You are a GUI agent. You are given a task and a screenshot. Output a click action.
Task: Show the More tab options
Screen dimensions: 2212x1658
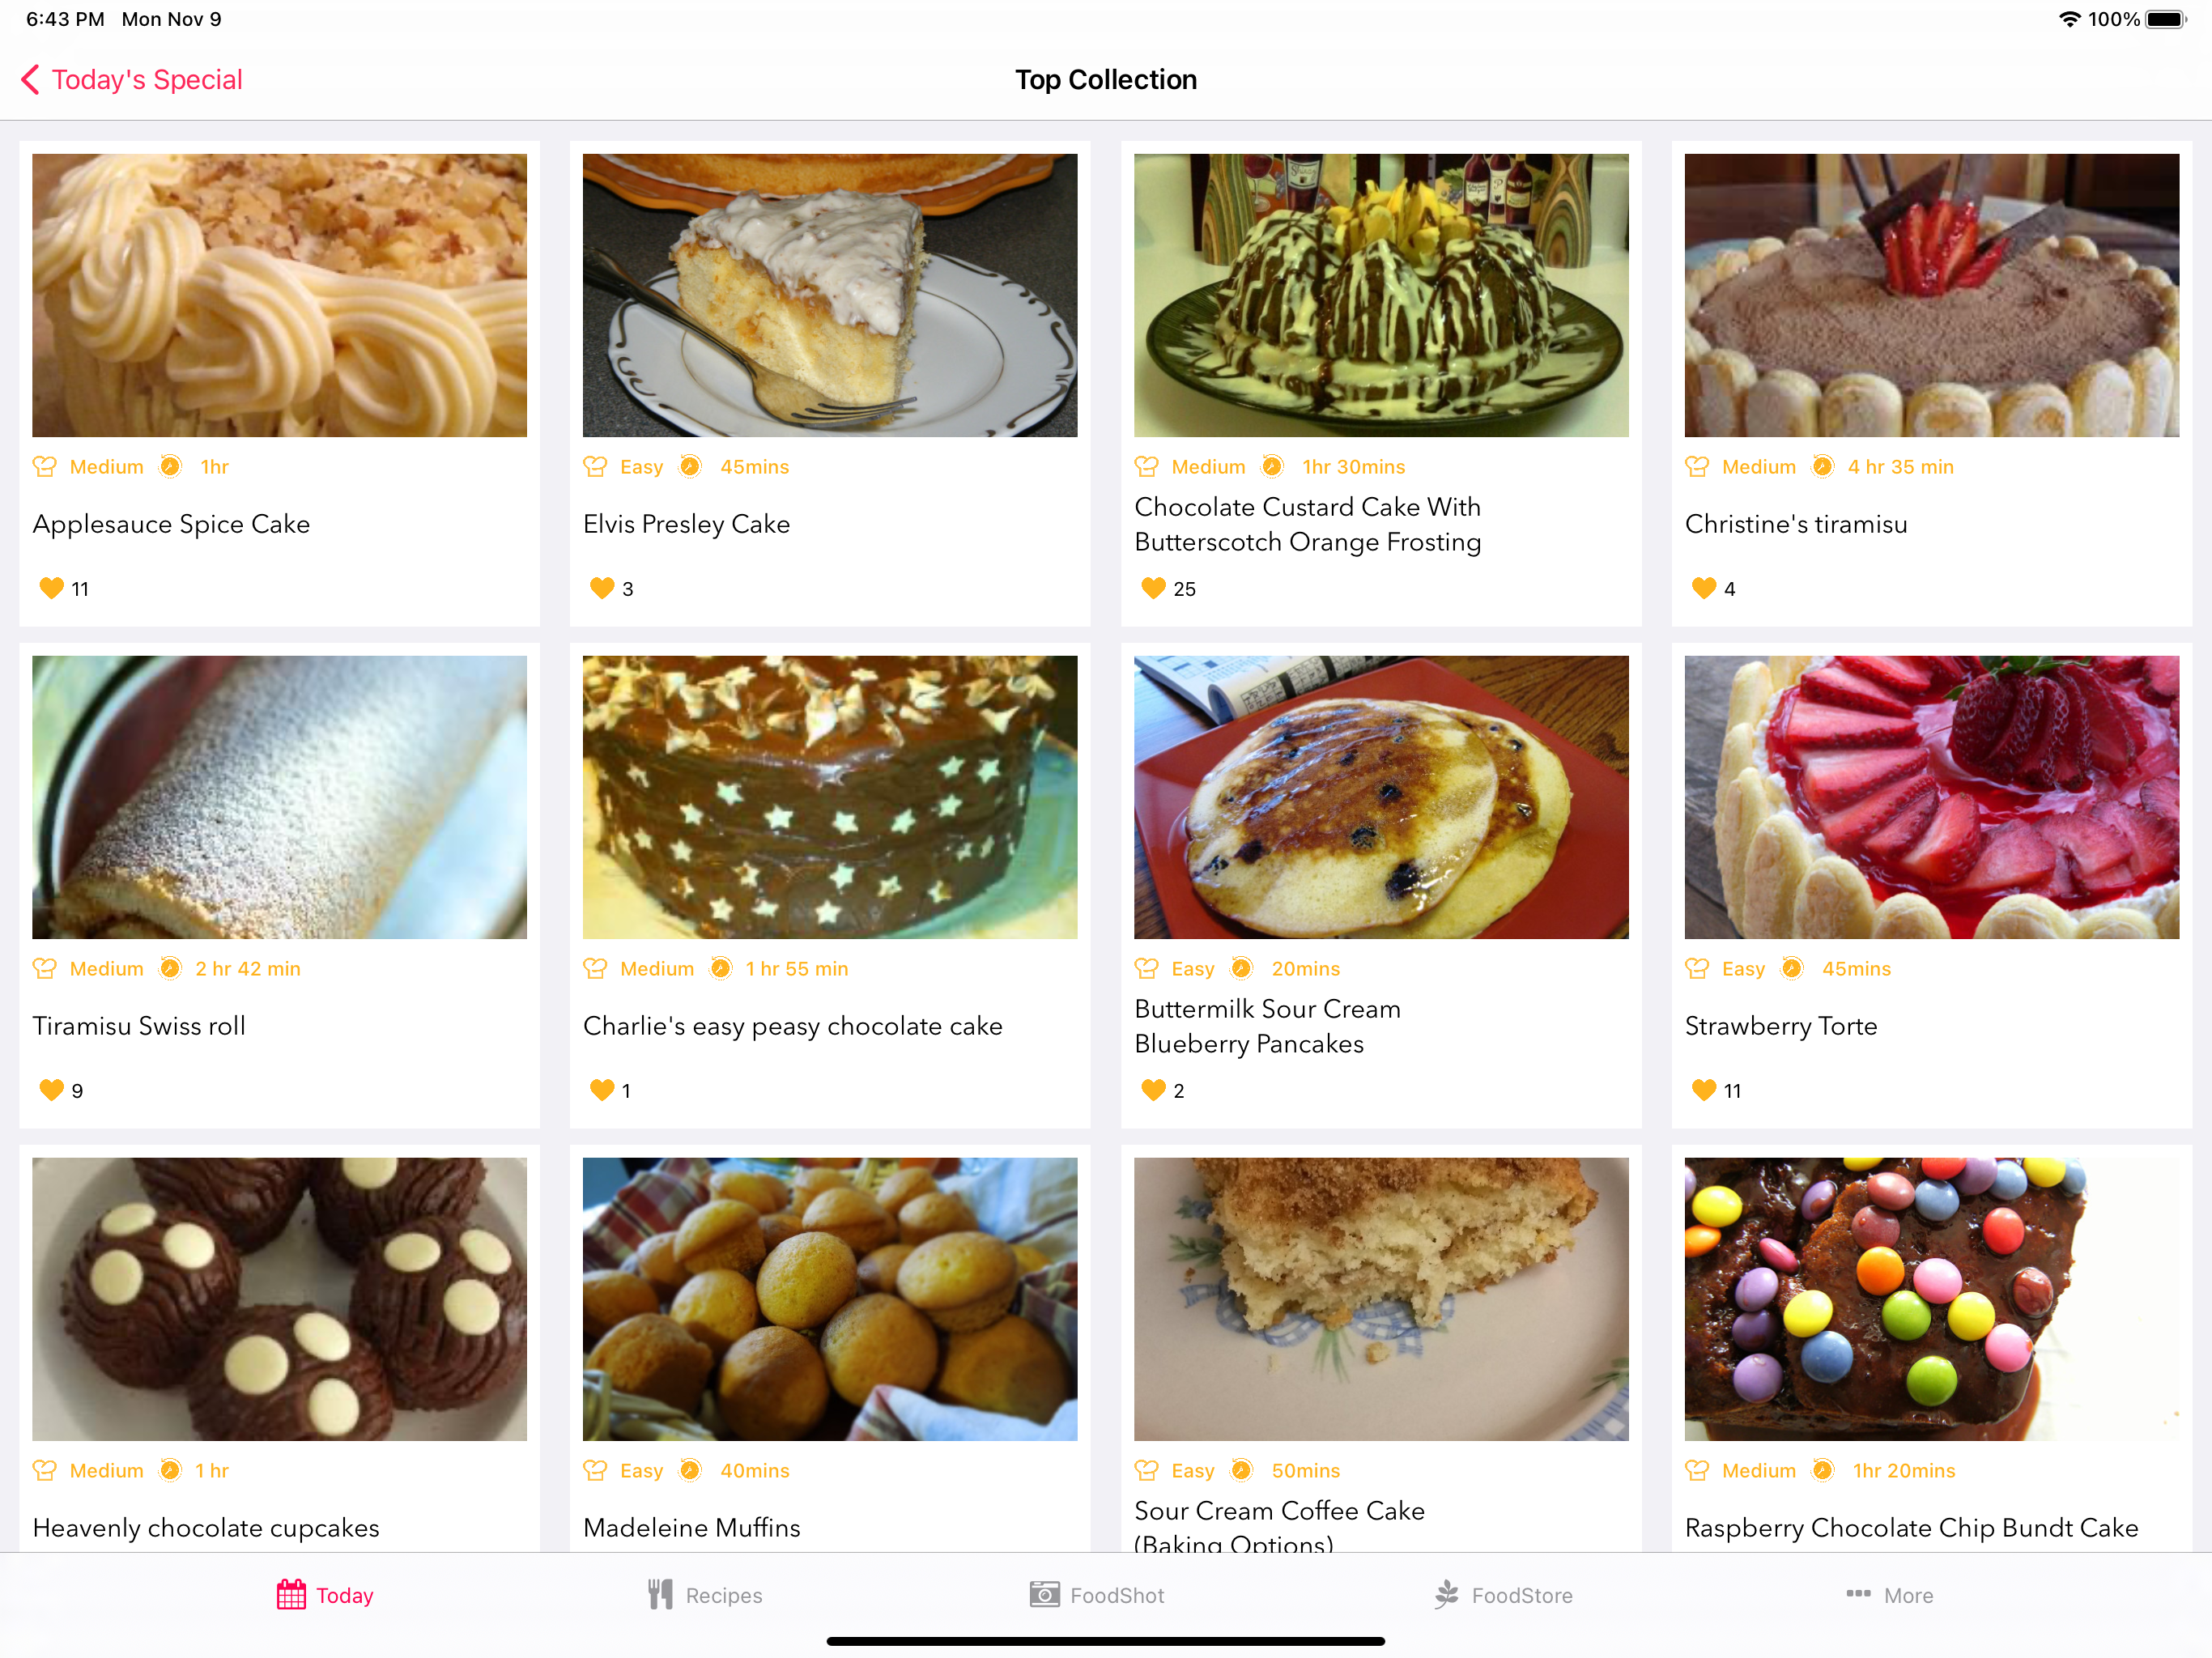[1889, 1595]
